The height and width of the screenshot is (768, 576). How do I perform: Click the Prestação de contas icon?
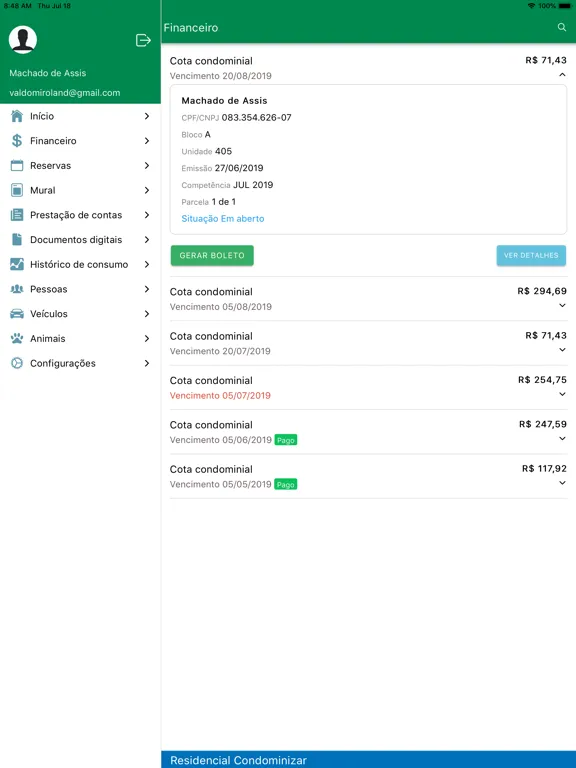[17, 215]
